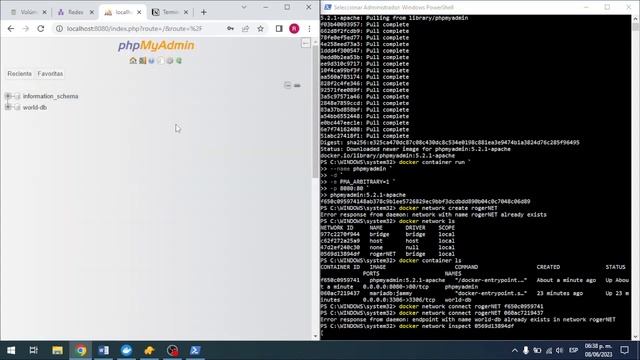
Task: Open the taskbar clock and date
Action: (598, 350)
